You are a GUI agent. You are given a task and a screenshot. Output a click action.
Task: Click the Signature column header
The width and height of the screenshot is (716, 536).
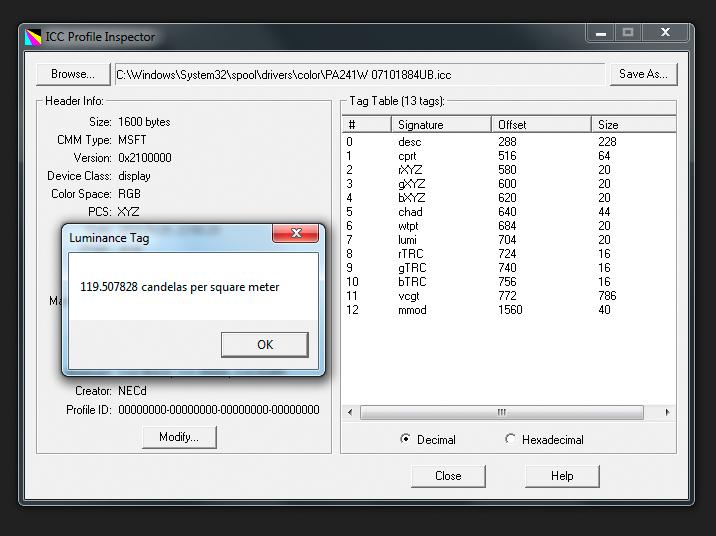click(x=441, y=125)
